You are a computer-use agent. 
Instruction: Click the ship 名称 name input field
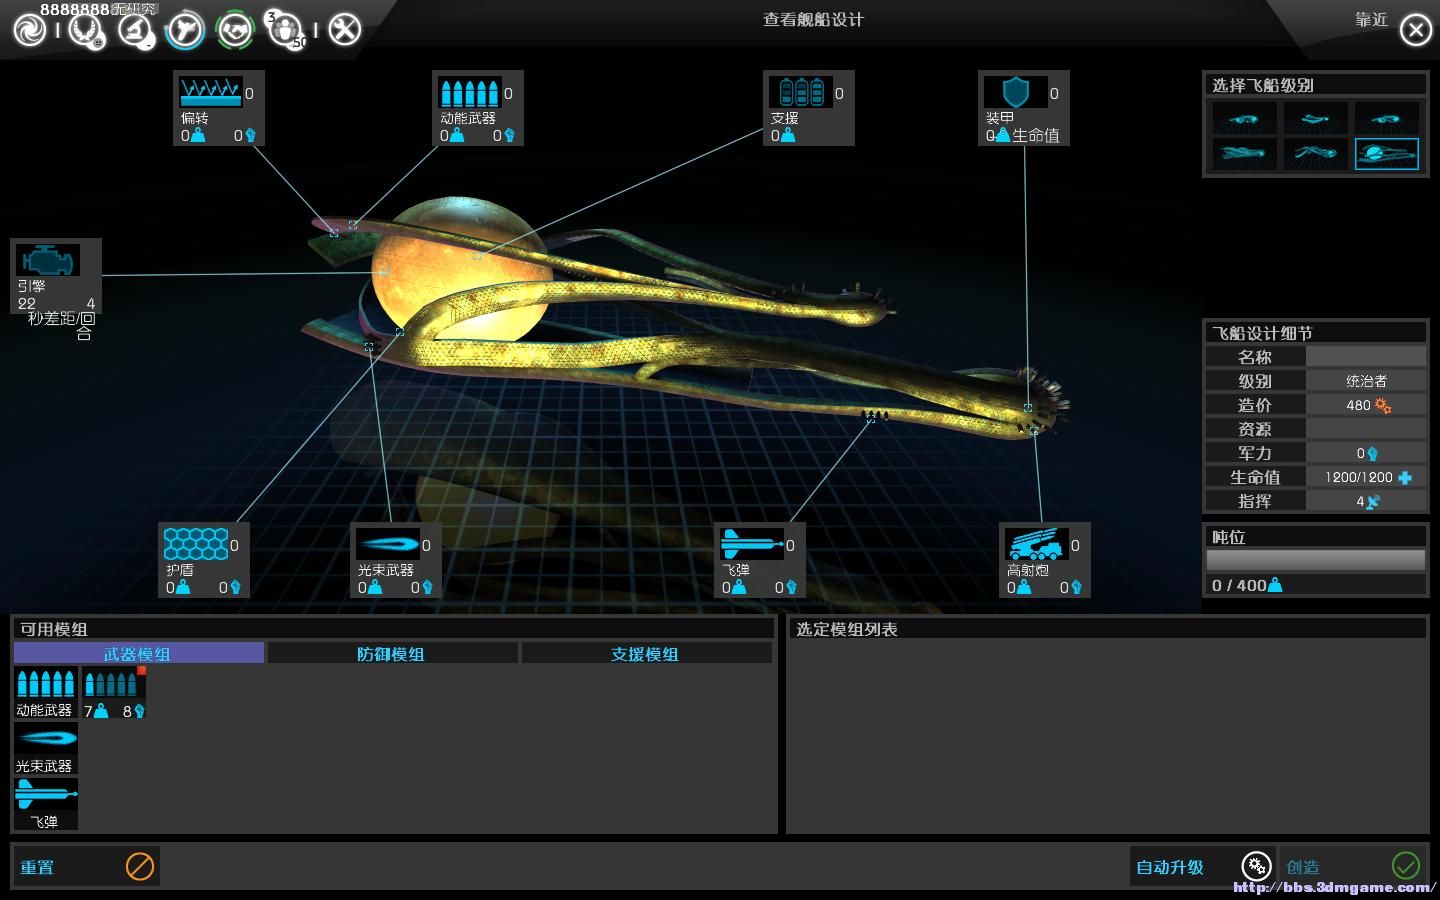click(1366, 357)
